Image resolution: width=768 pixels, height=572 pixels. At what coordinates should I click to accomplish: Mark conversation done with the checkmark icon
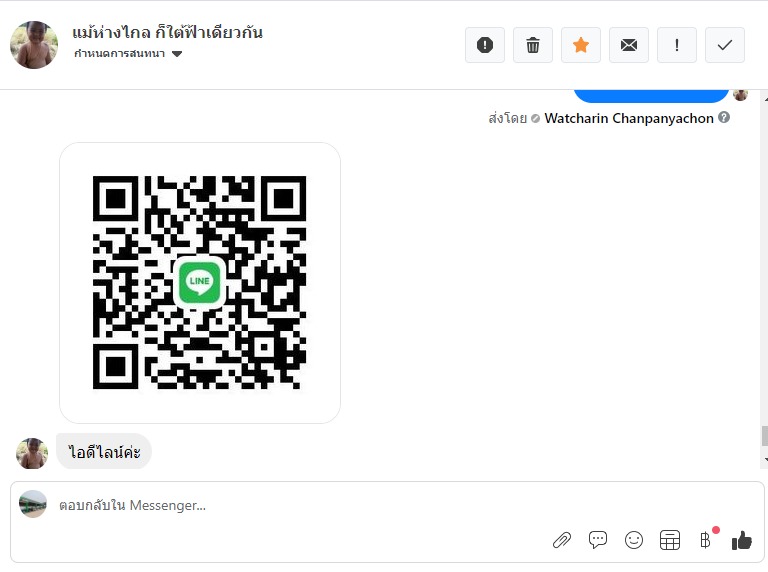[x=725, y=45]
